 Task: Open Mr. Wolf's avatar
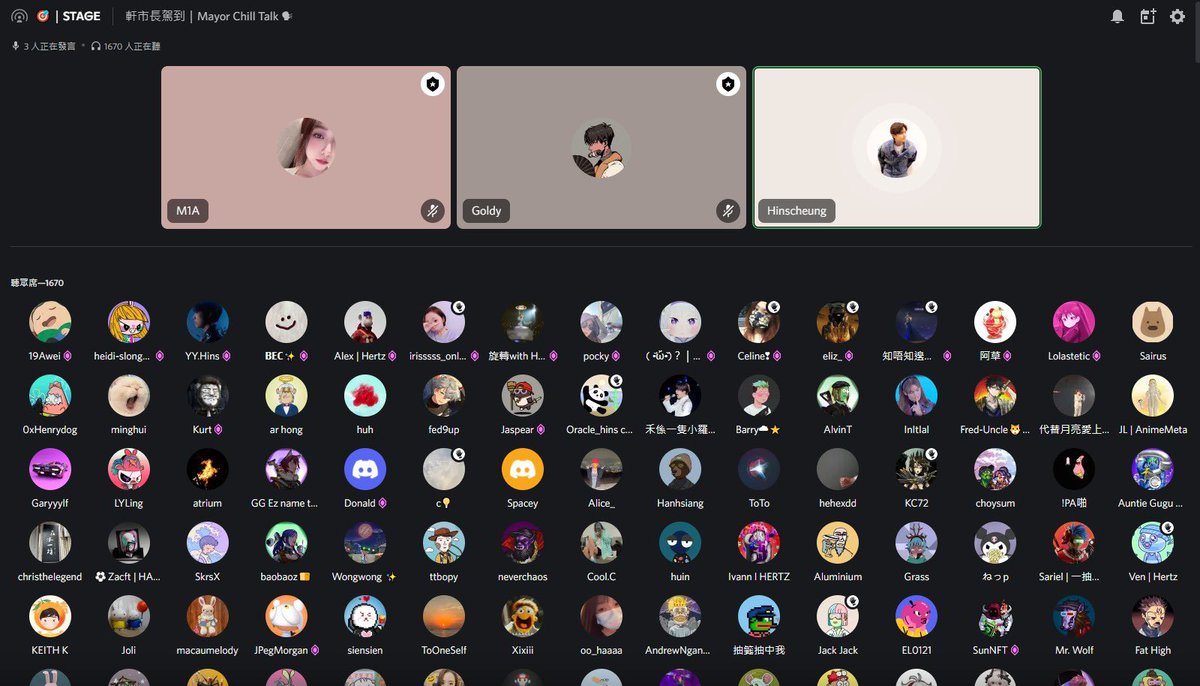(1074, 617)
